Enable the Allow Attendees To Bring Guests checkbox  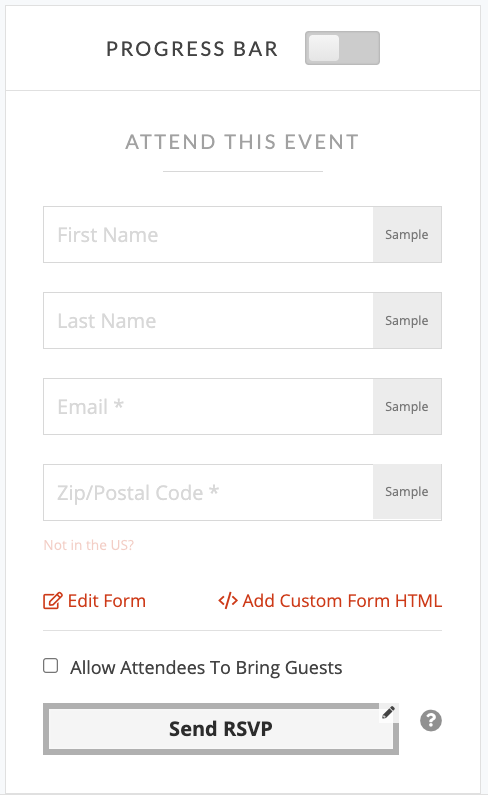(51, 666)
